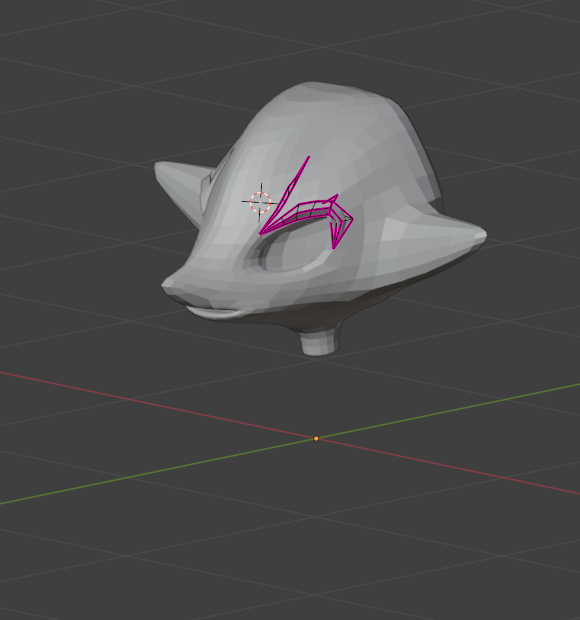Click the neck stub under the head model
The width and height of the screenshot is (580, 620).
click(x=319, y=341)
